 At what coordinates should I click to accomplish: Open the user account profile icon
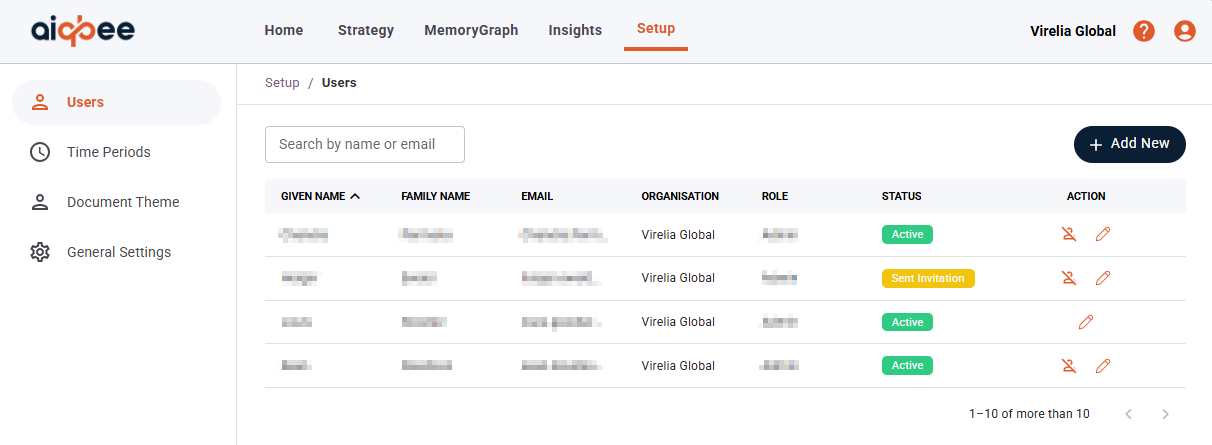coord(1185,31)
